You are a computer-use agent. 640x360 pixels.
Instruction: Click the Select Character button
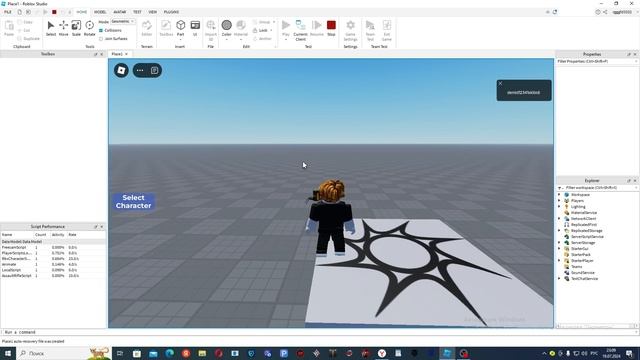pos(133,202)
